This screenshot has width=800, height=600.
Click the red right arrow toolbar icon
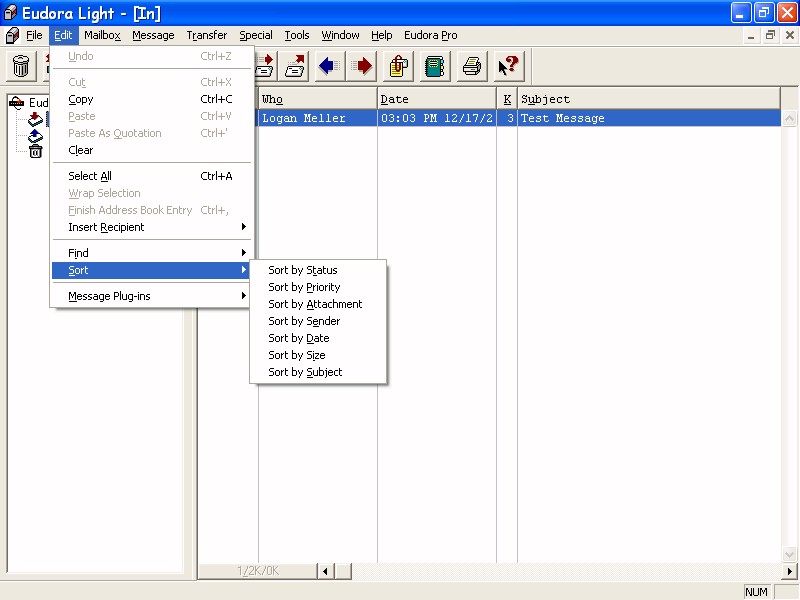pyautogui.click(x=362, y=66)
